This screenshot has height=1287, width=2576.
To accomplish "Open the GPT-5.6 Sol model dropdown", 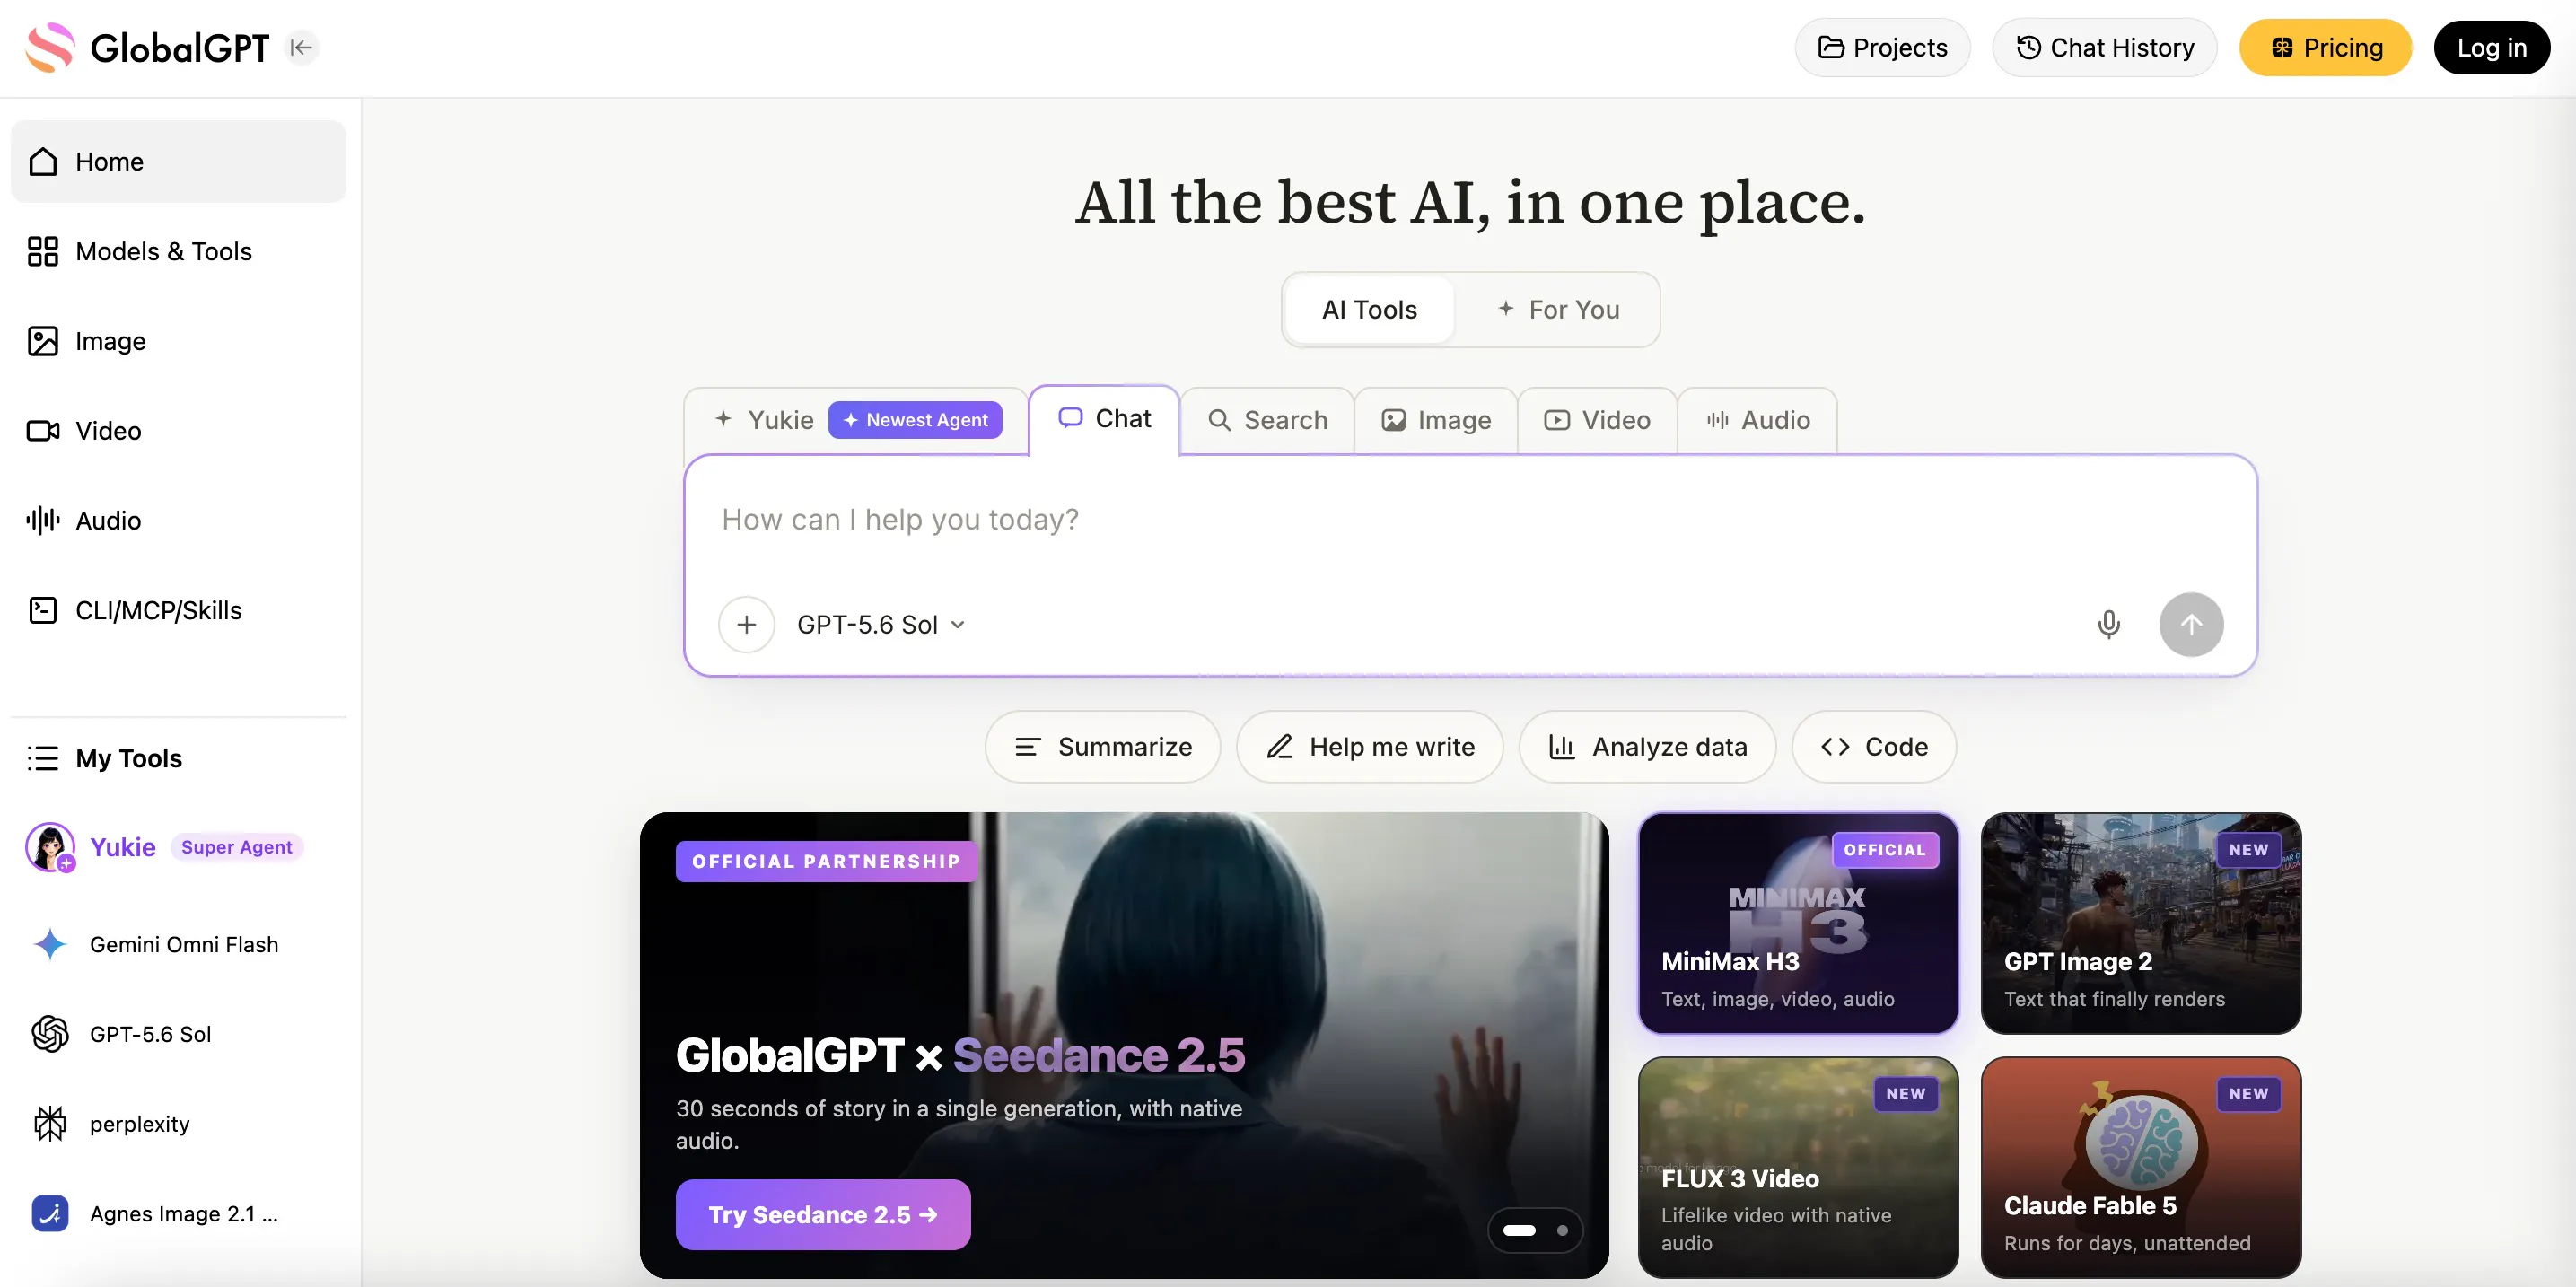I will 881,624.
